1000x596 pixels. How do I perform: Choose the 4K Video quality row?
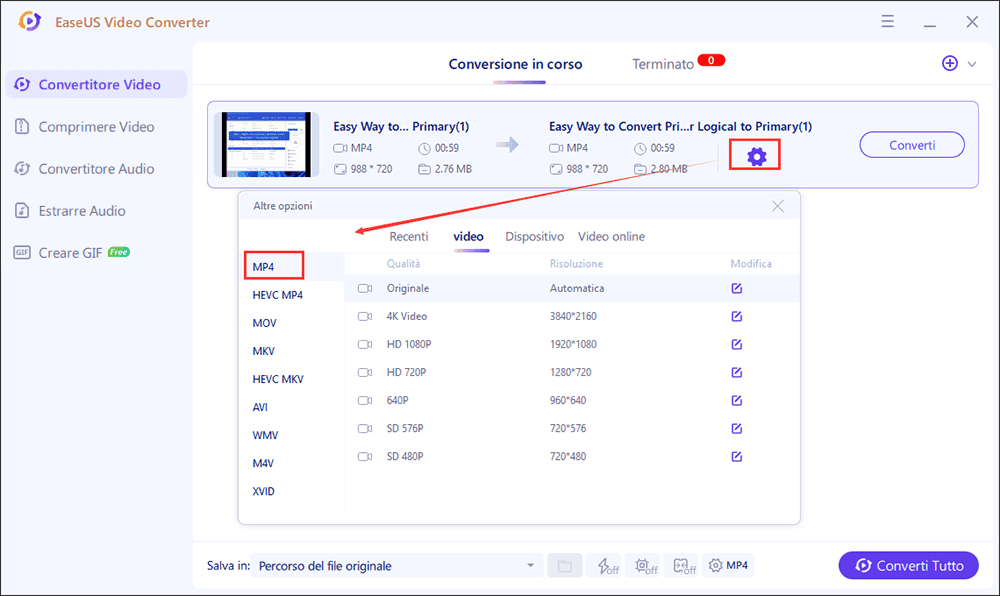571,316
